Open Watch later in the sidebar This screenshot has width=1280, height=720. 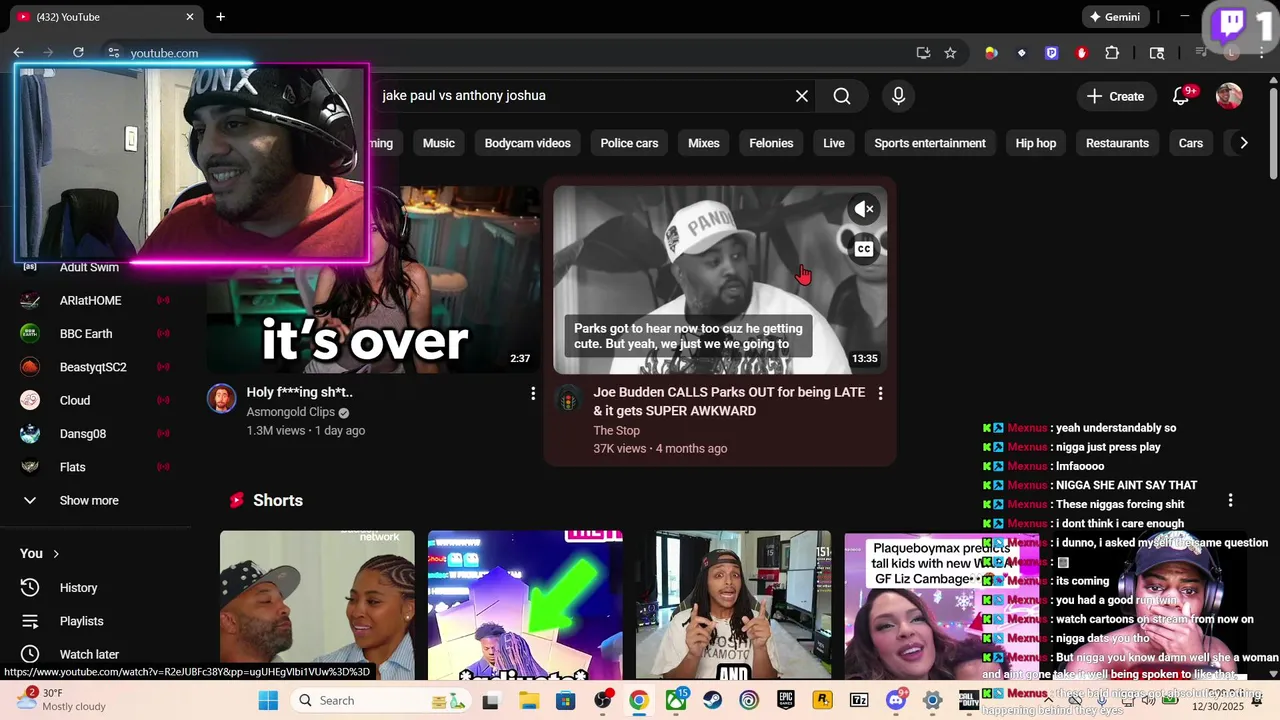coord(95,654)
